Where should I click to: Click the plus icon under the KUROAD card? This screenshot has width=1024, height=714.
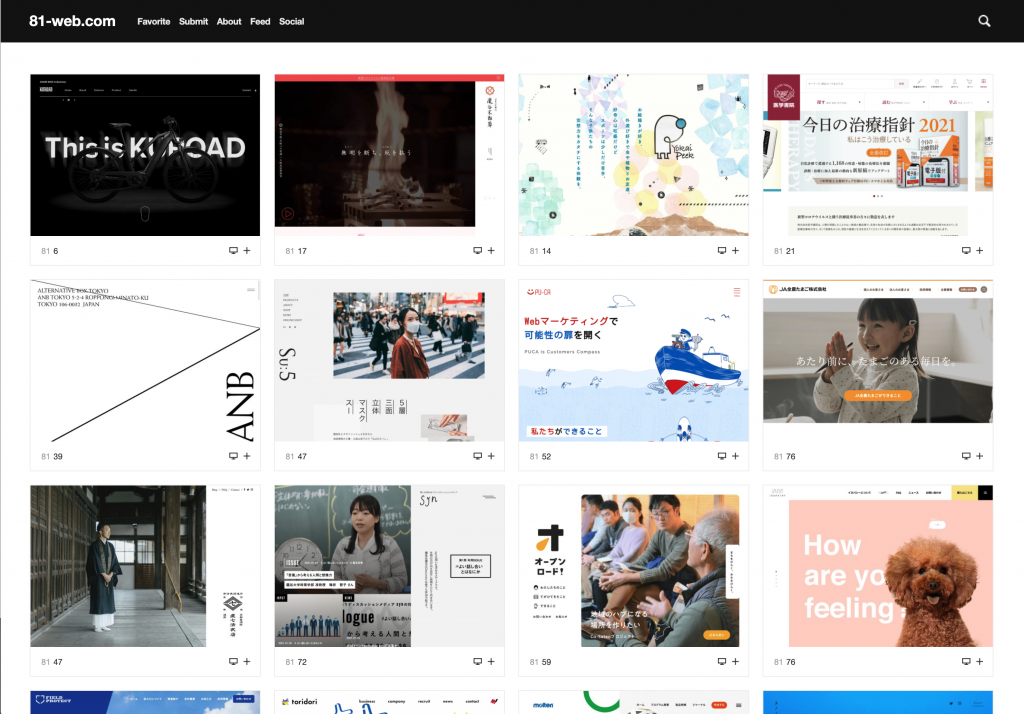pyautogui.click(x=247, y=251)
